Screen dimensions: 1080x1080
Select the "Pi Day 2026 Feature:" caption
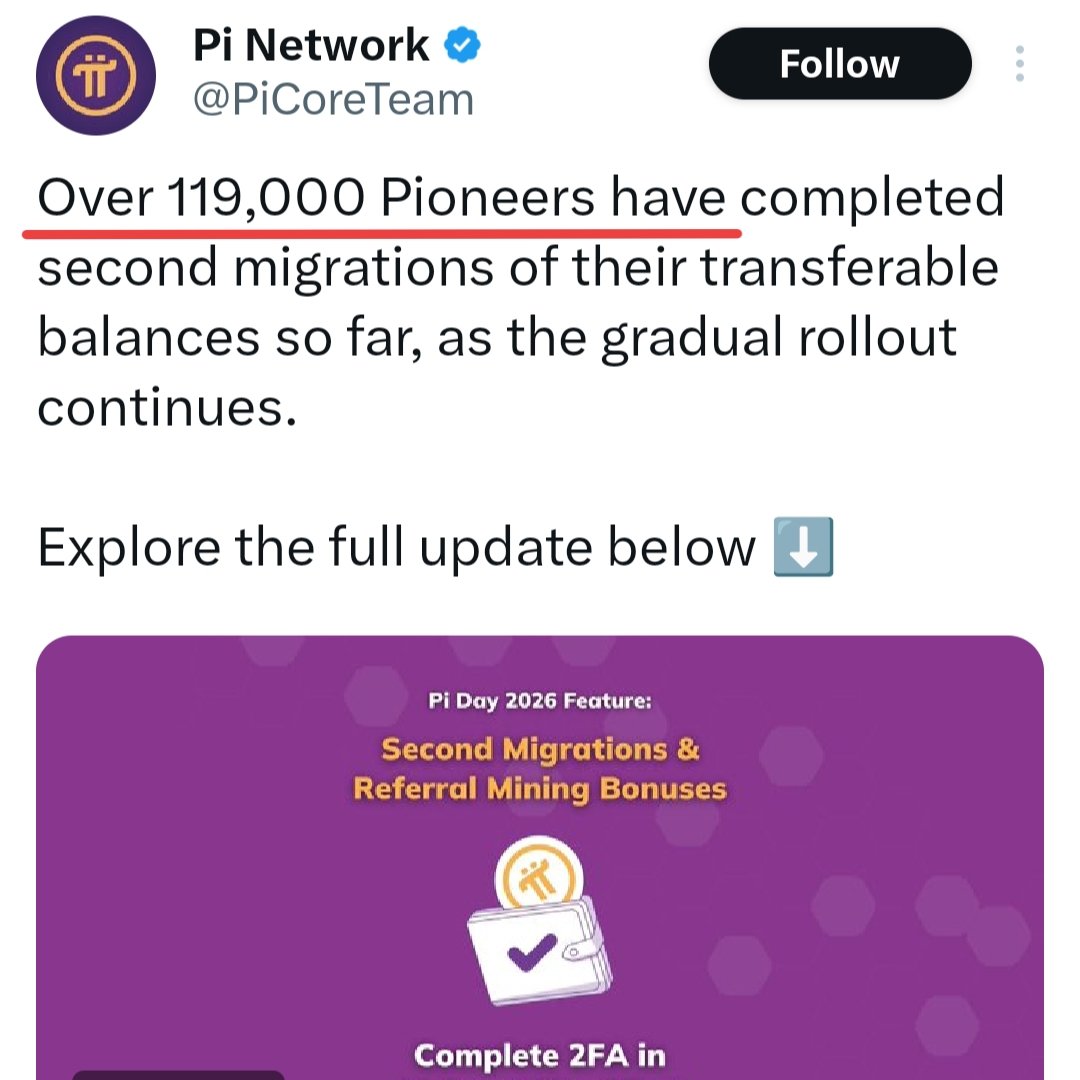[540, 701]
